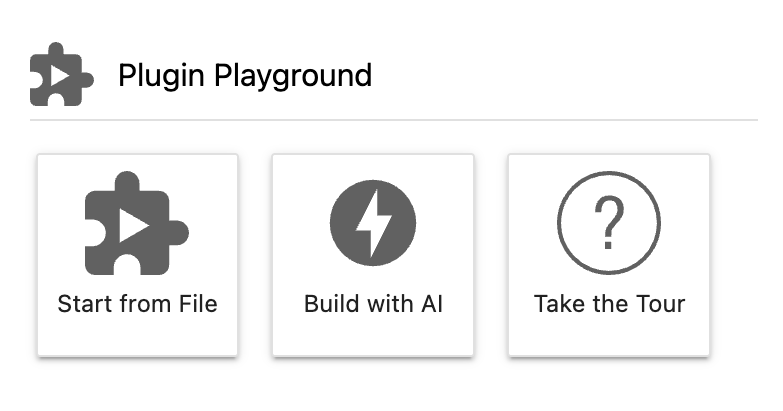Click the "Start from File" text label

click(137, 304)
